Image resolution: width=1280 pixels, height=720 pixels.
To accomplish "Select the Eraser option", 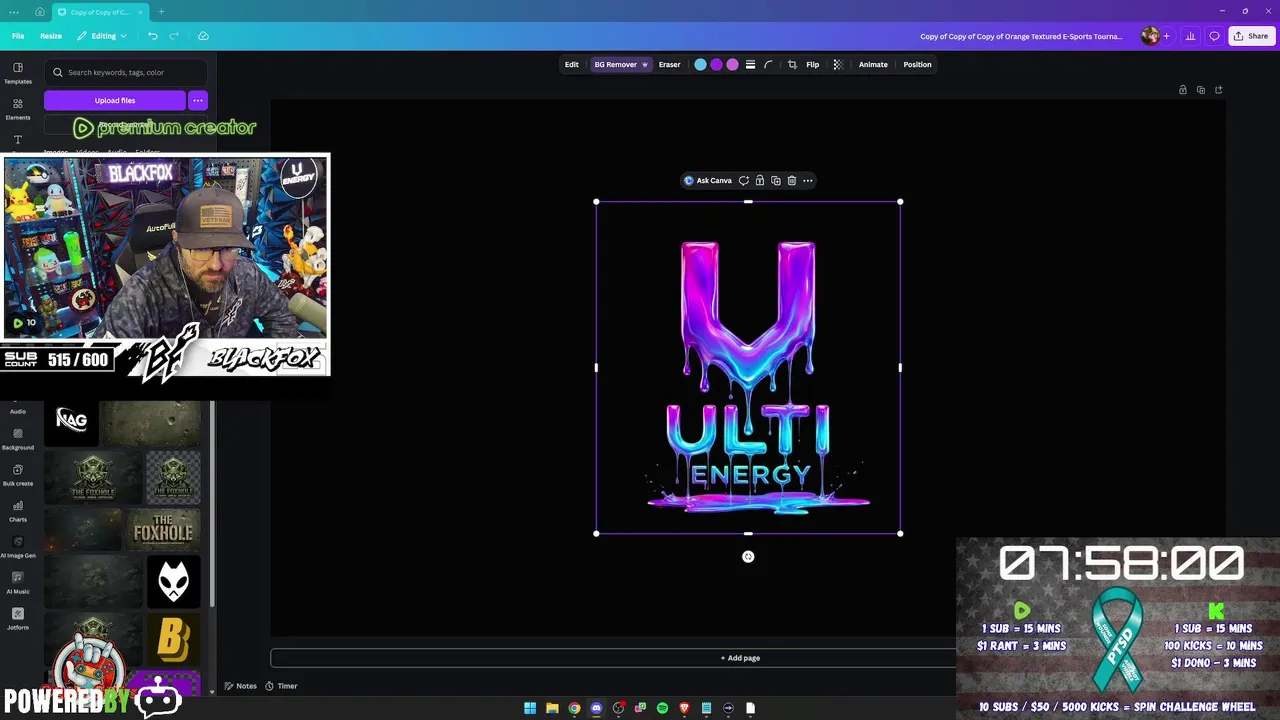I will (x=669, y=65).
